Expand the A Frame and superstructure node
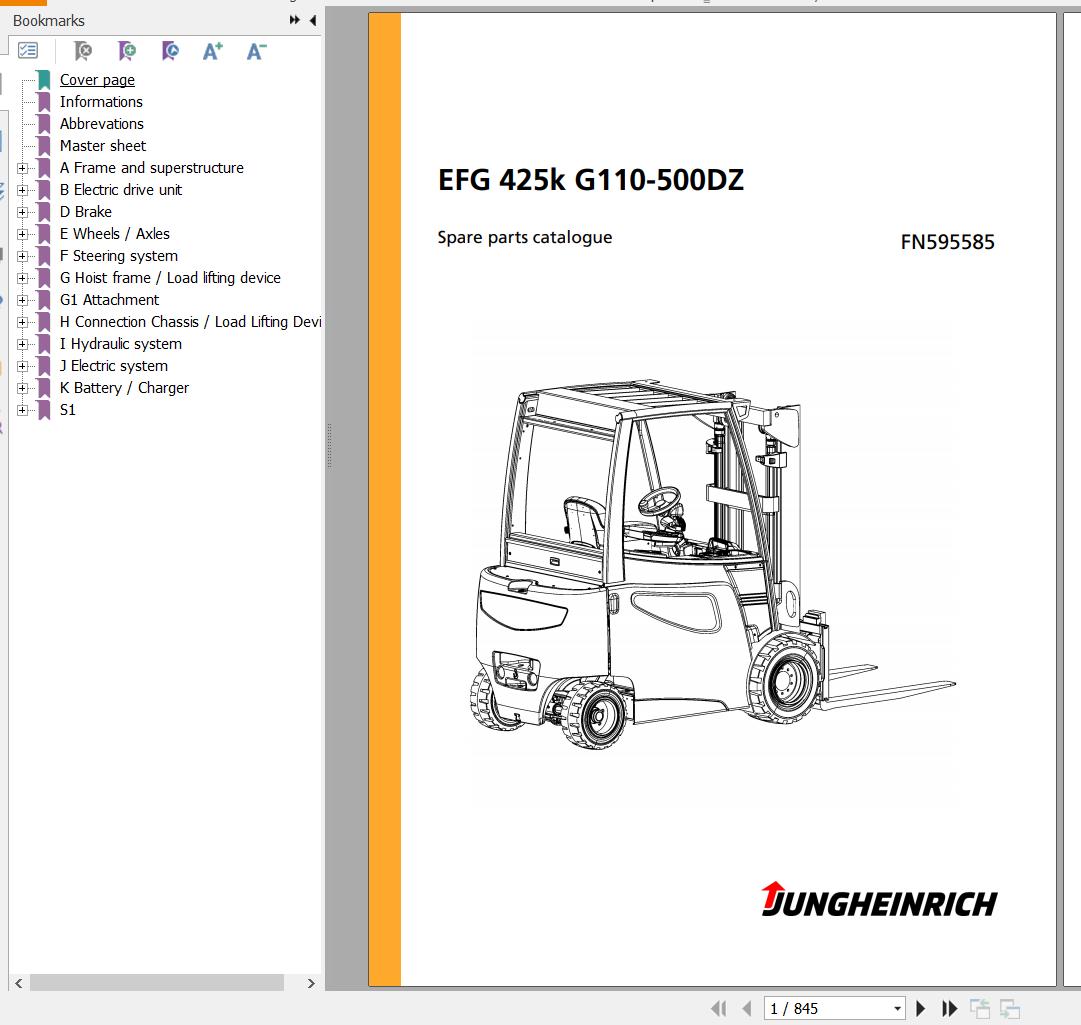This screenshot has width=1081, height=1025. tap(22, 168)
